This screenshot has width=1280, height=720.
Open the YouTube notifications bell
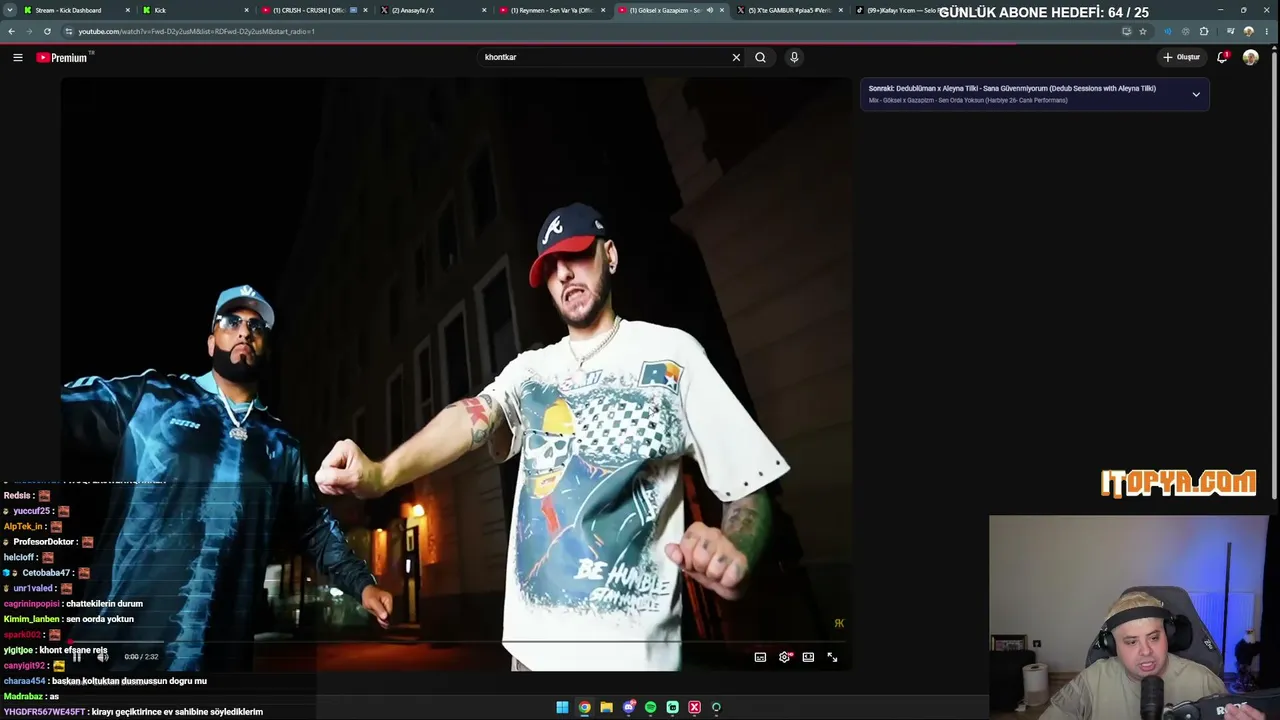tap(1222, 57)
